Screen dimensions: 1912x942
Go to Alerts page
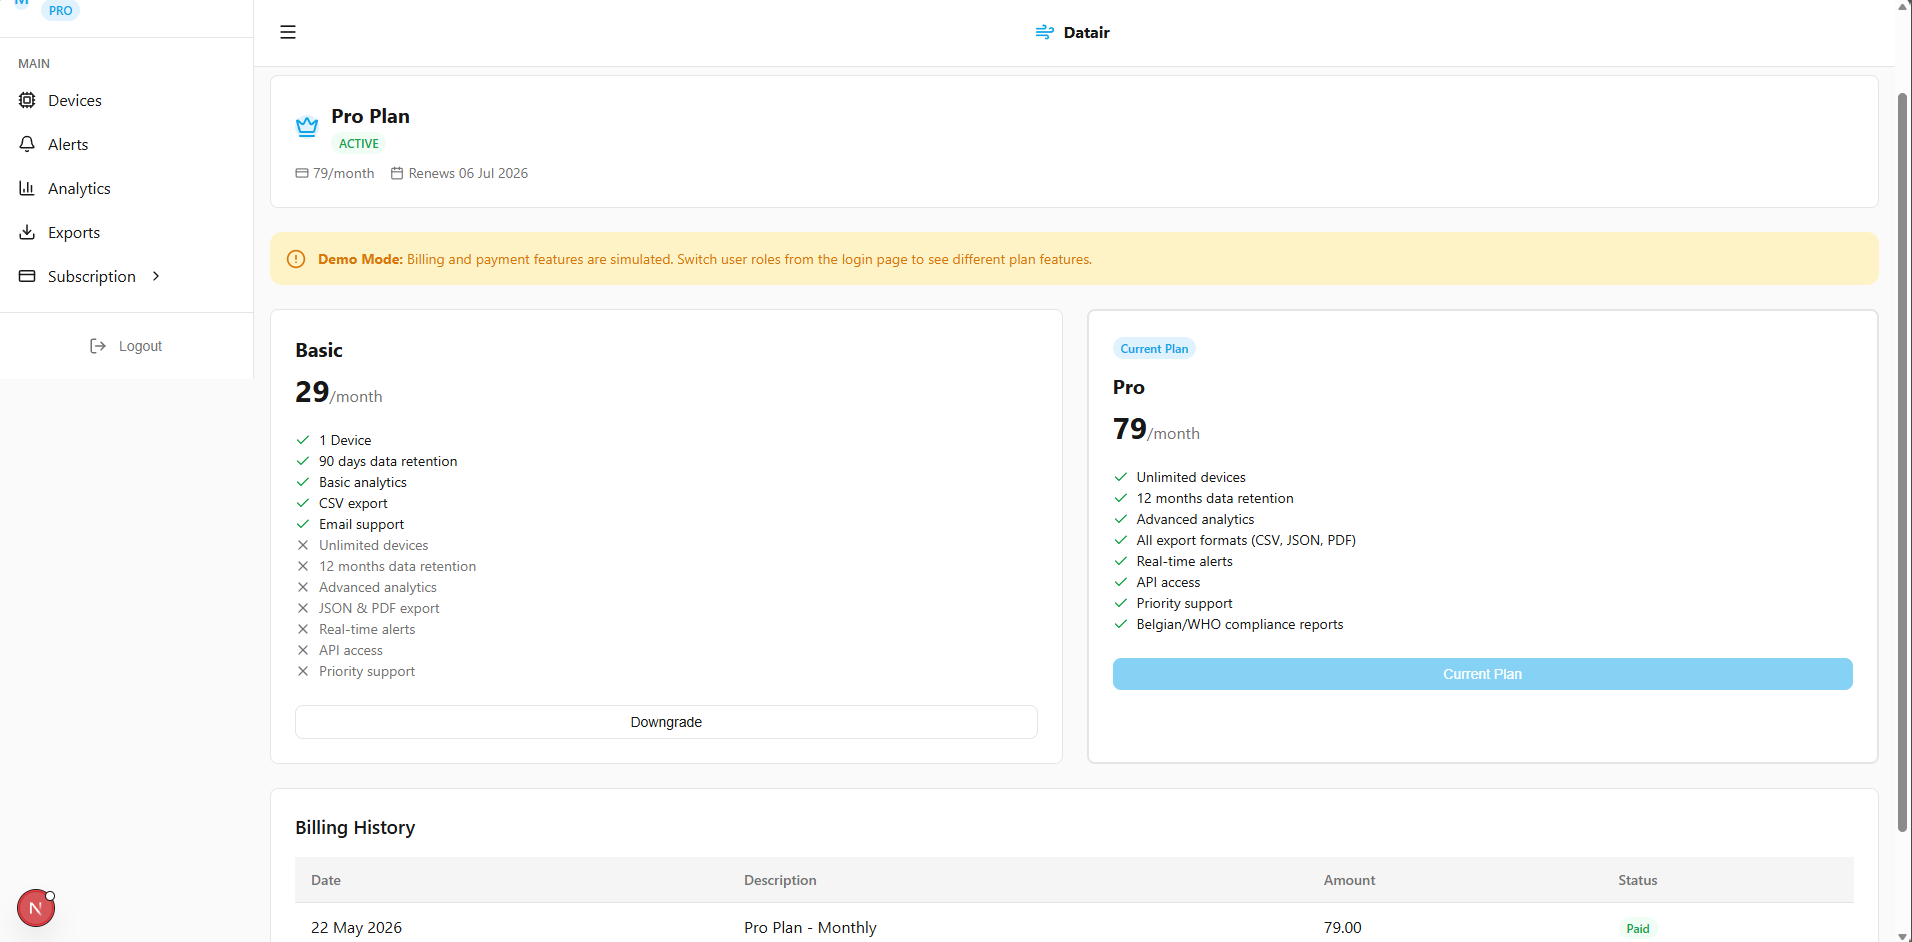coord(68,144)
